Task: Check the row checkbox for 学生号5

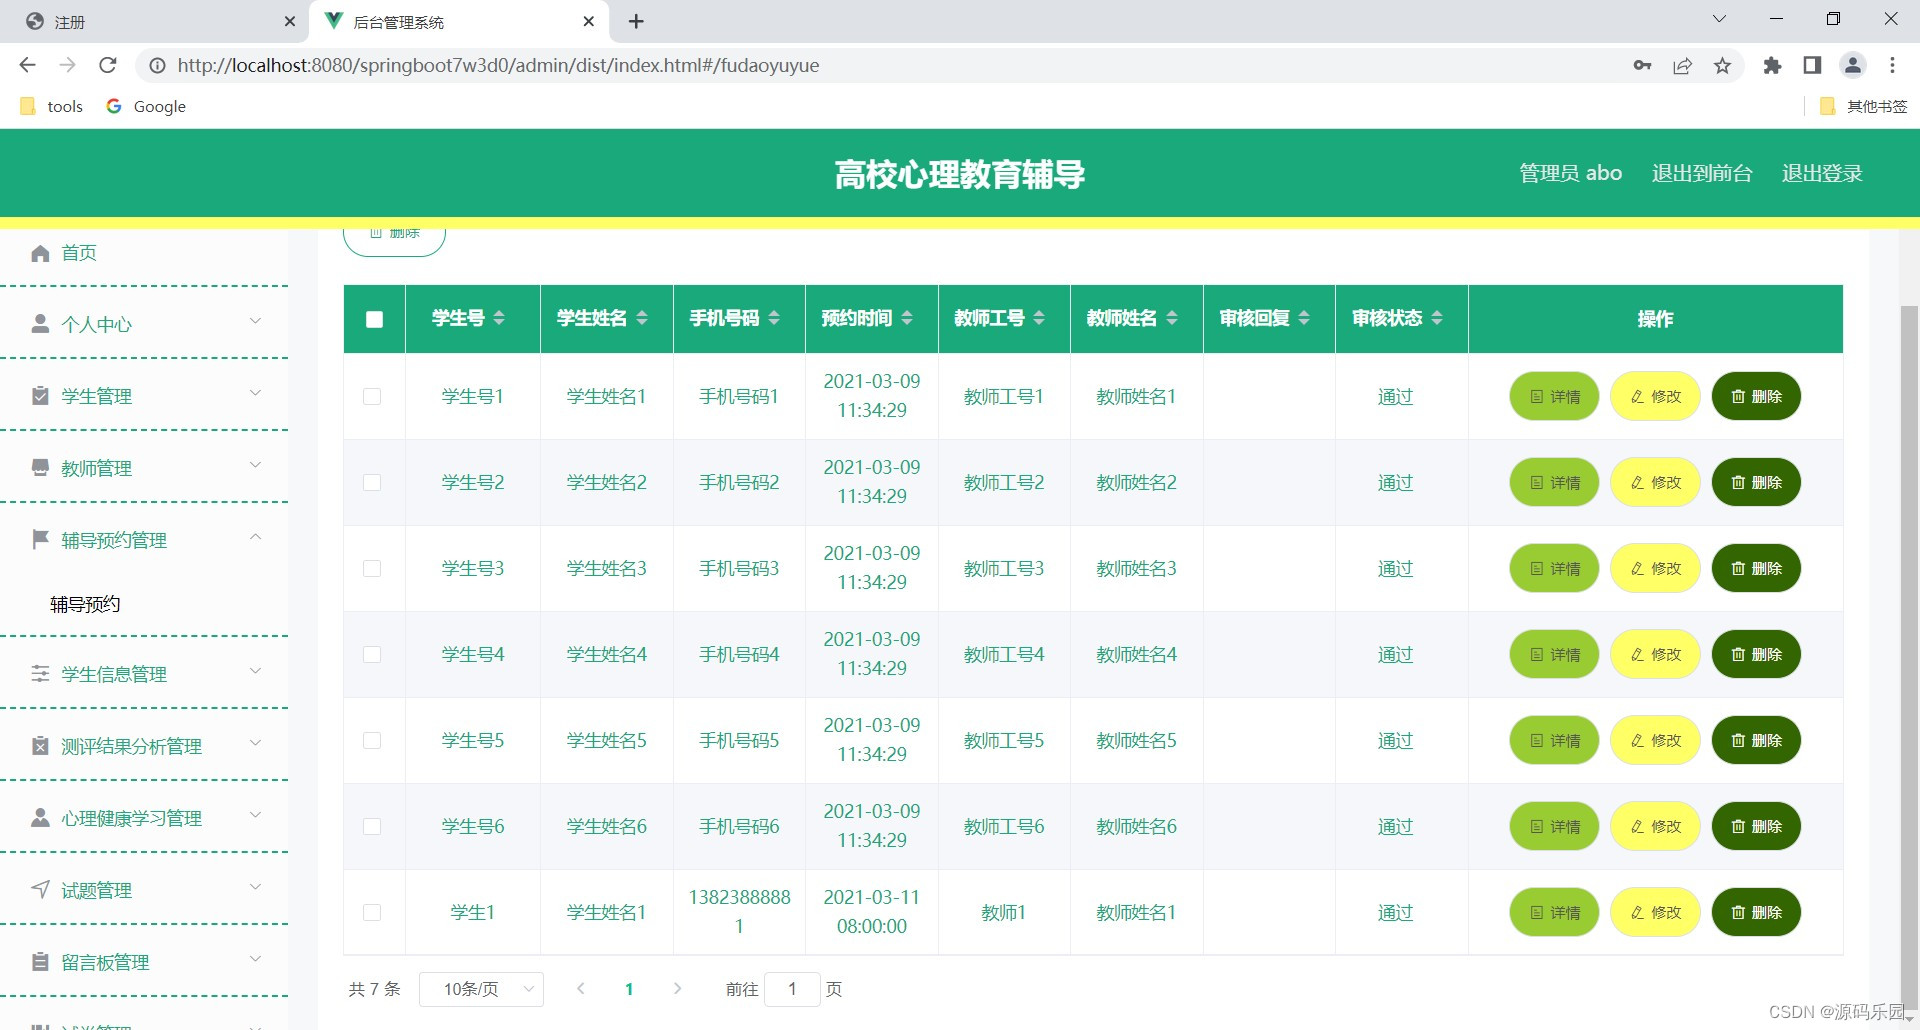Action: click(x=372, y=740)
